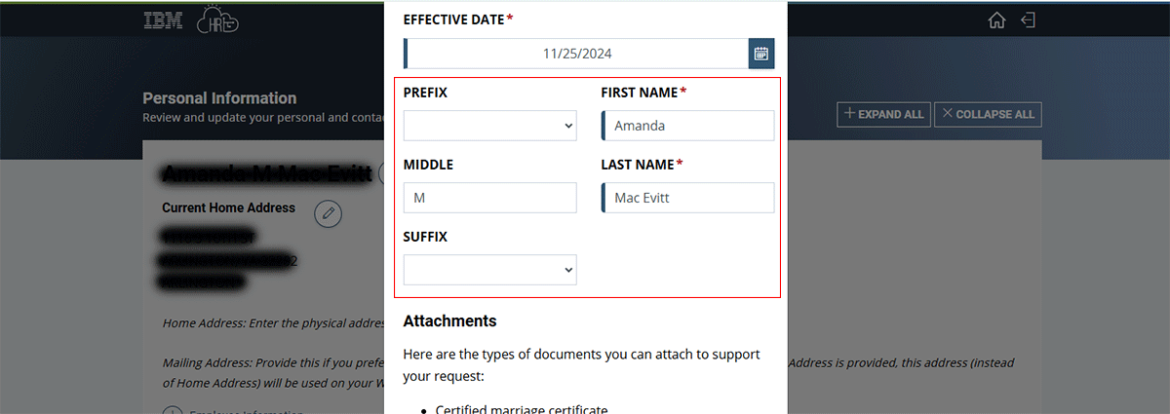This screenshot has height=414, width=1170.
Task: Edit Current Home Address with pencil icon
Action: (x=328, y=213)
